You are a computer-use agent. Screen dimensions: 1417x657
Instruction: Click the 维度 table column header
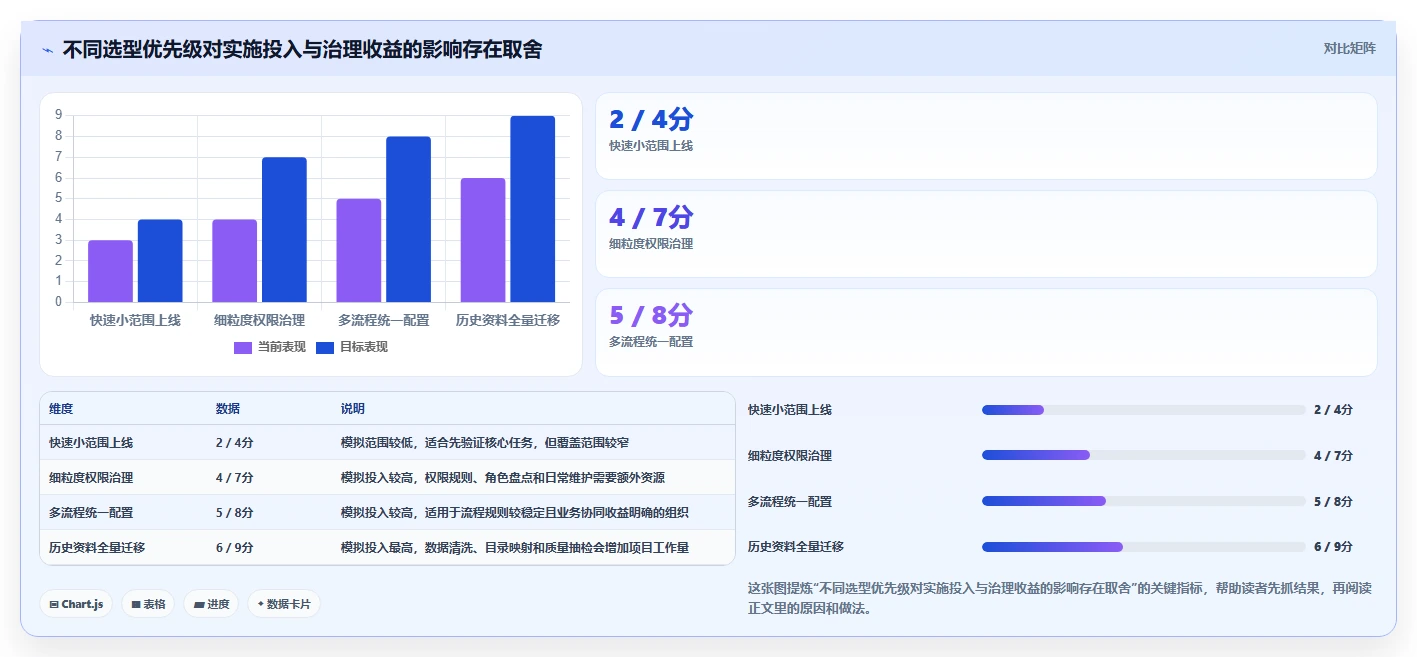click(61, 409)
